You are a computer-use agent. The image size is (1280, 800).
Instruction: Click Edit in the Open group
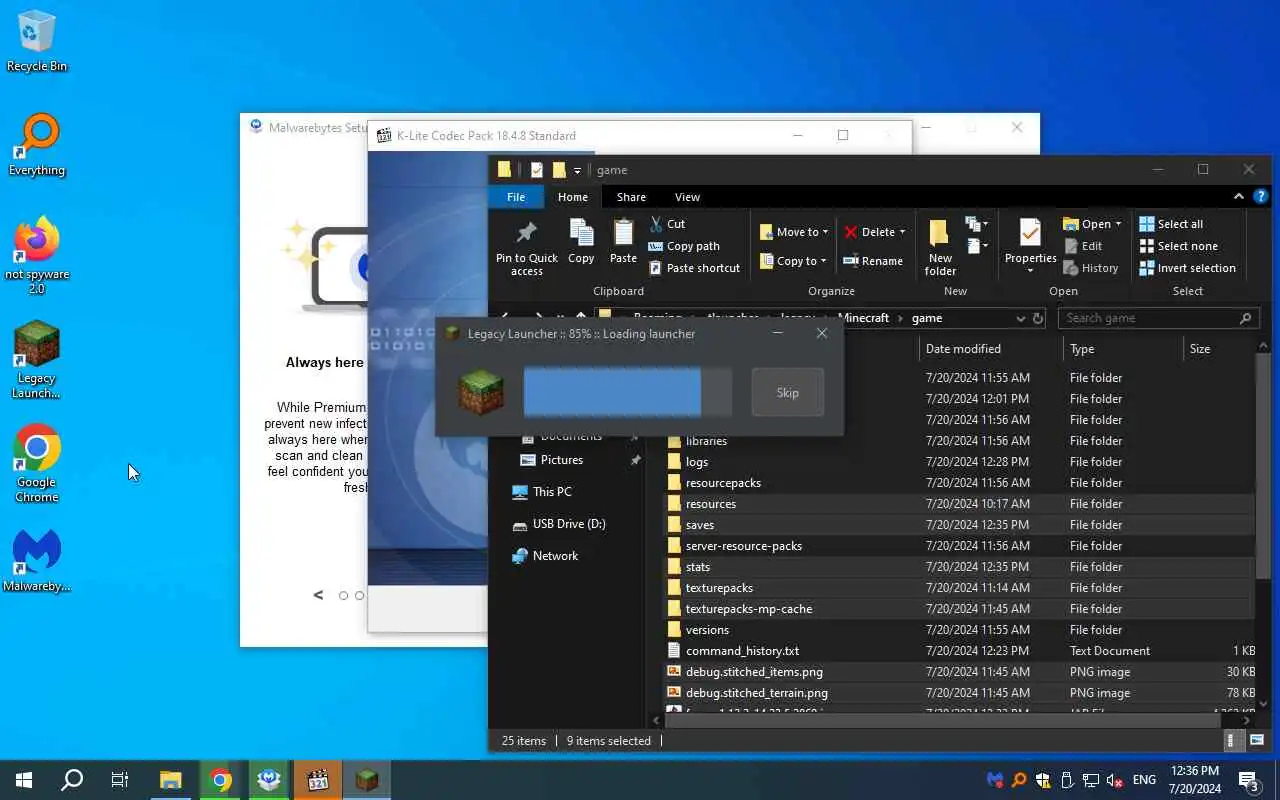click(1083, 246)
